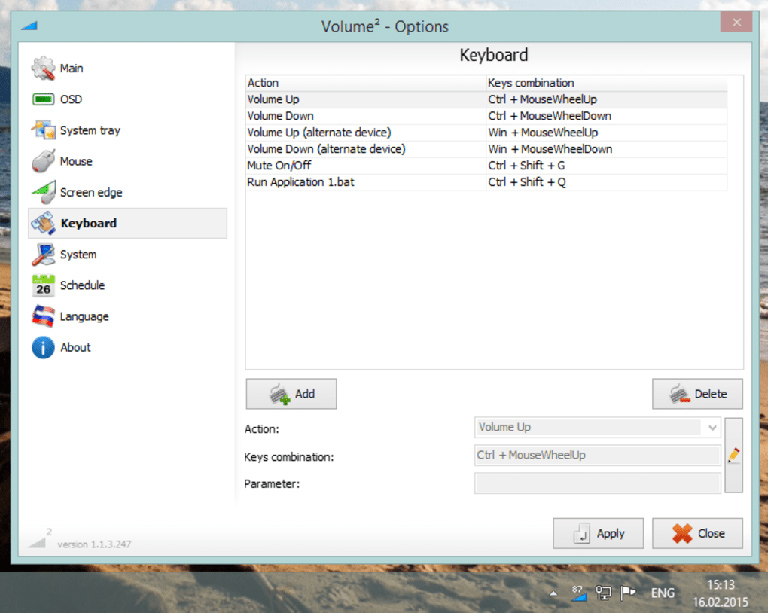The height and width of the screenshot is (613, 768).
Task: Open Screen edge settings
Action: pos(91,192)
